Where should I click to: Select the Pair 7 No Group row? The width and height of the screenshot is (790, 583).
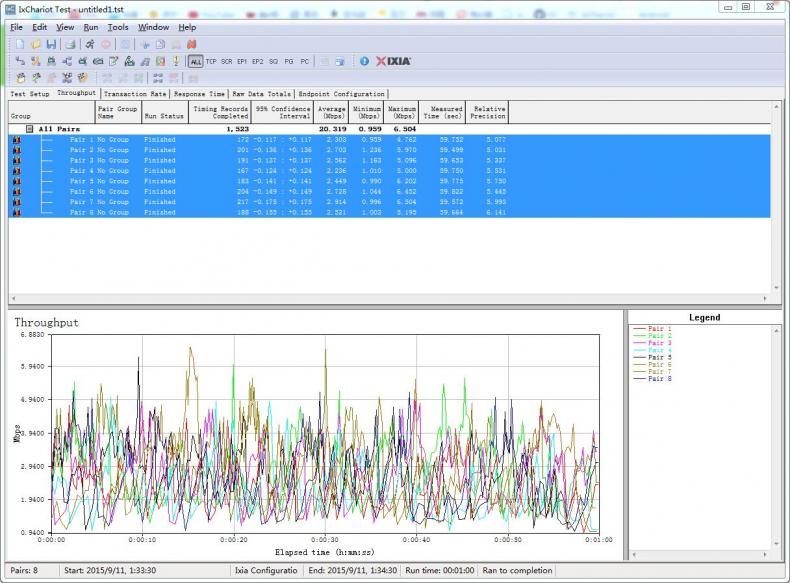pos(389,202)
